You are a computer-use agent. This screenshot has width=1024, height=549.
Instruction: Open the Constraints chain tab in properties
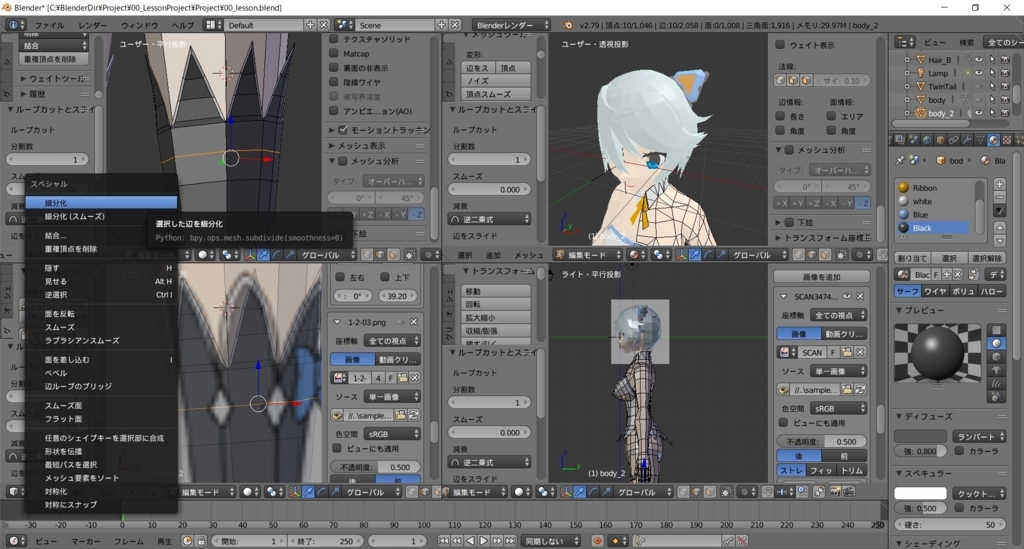pyautogui.click(x=953, y=140)
